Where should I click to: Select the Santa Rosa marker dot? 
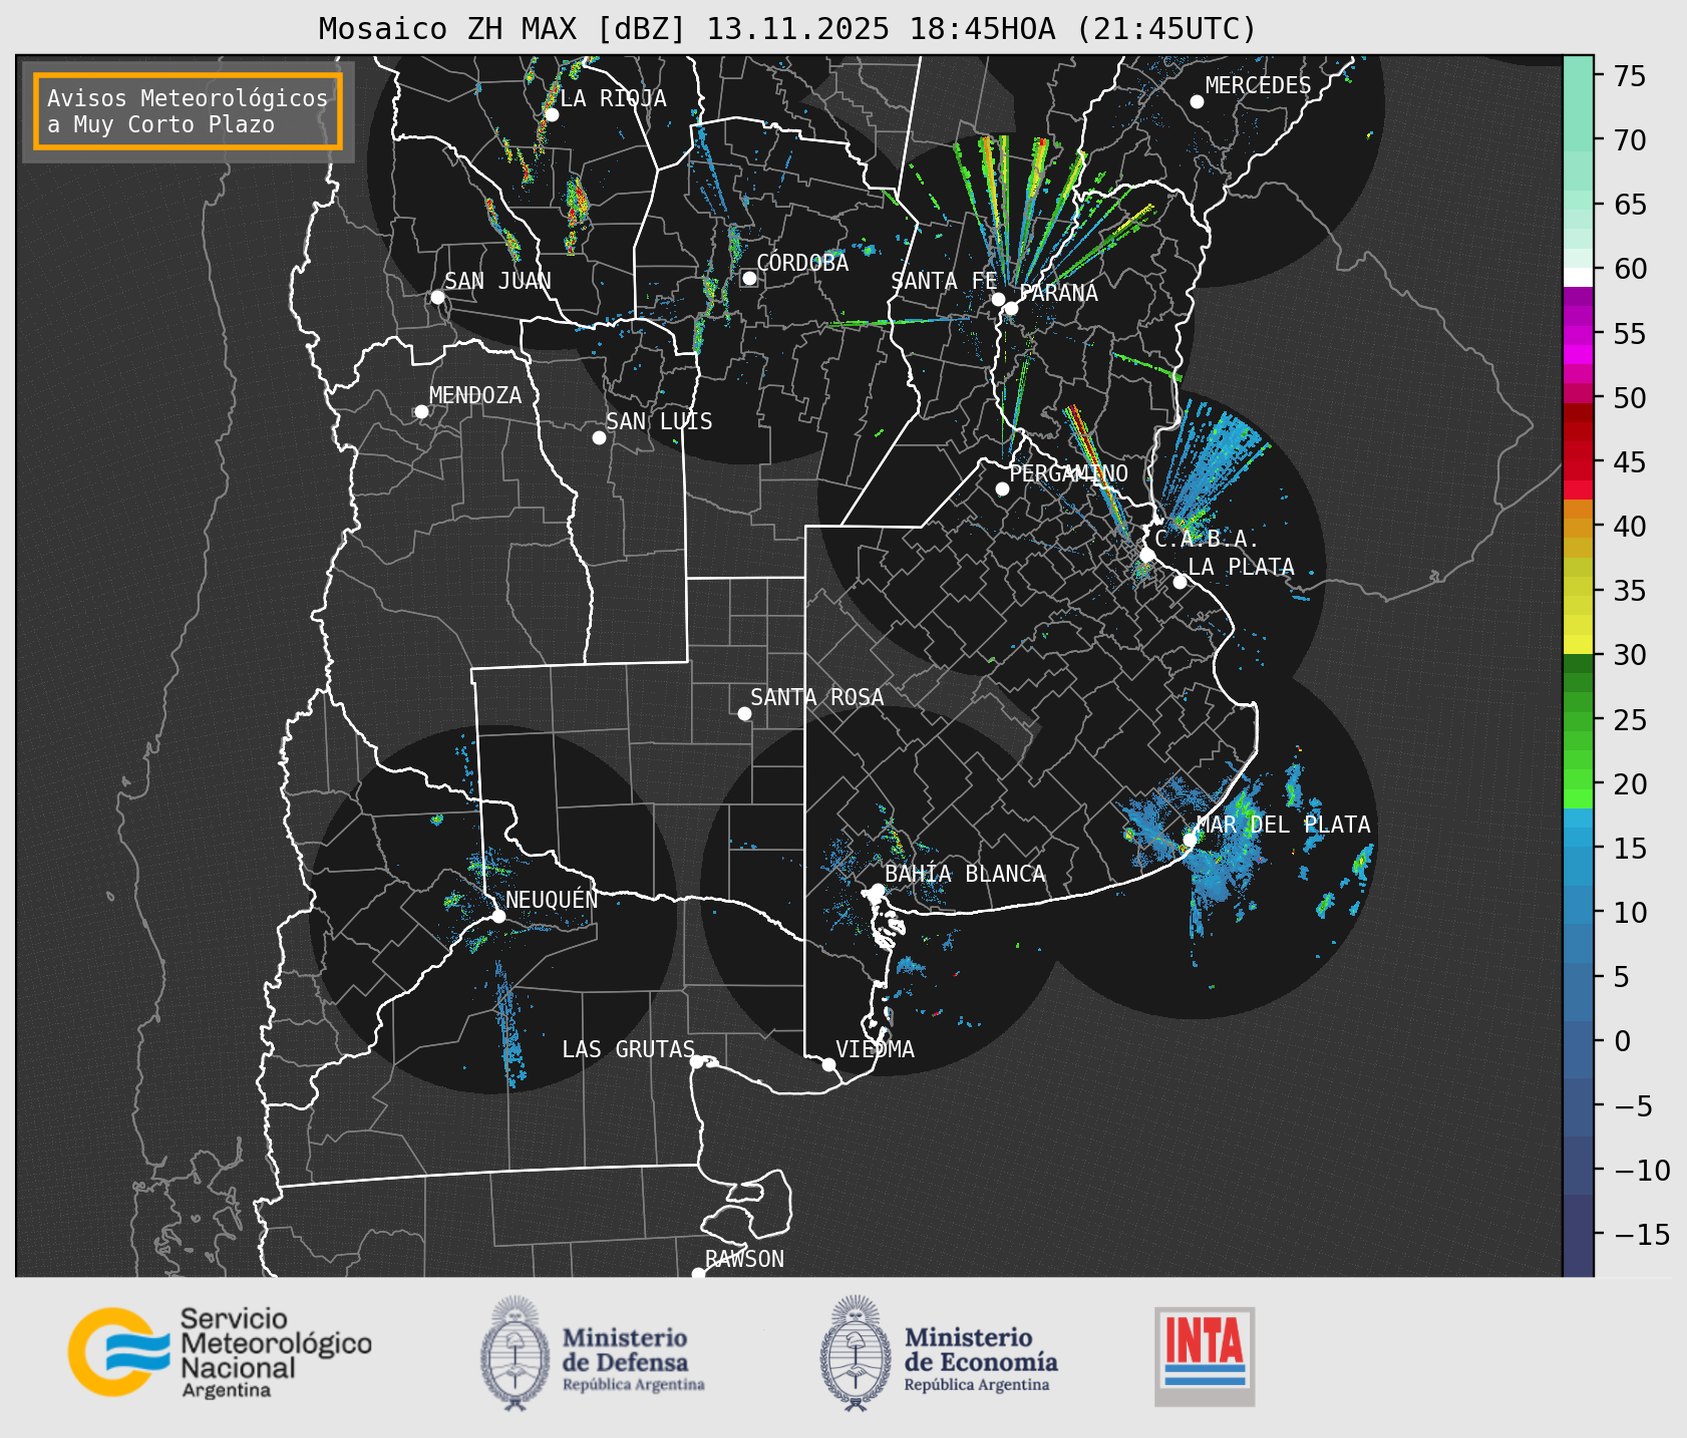point(744,713)
